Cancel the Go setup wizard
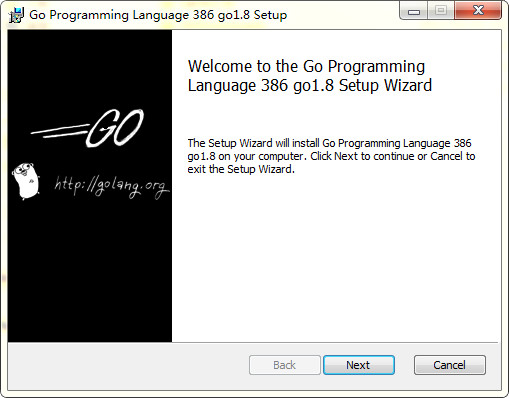509x398 pixels. 449,365
